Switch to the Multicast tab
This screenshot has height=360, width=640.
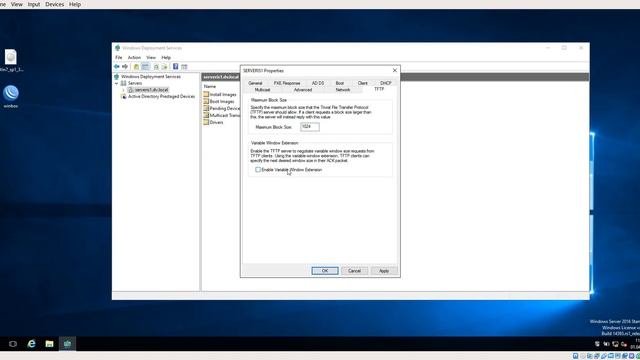(262, 89)
